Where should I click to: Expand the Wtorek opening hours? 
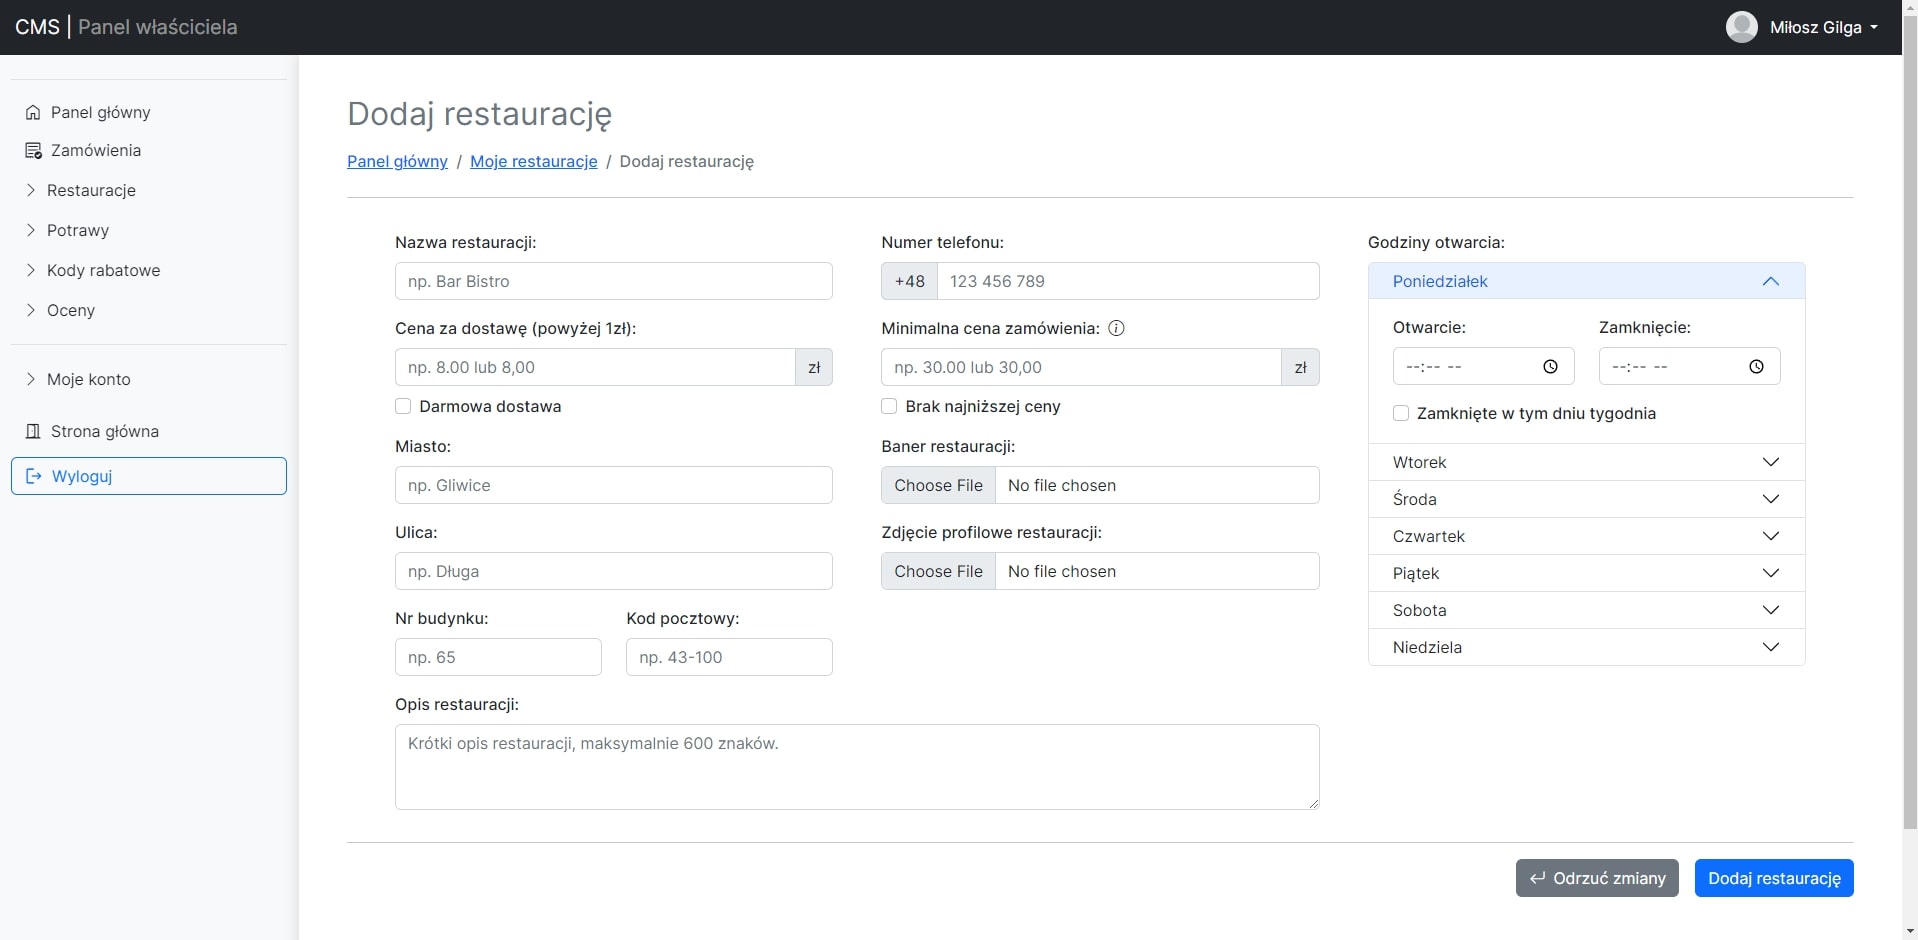point(1586,462)
